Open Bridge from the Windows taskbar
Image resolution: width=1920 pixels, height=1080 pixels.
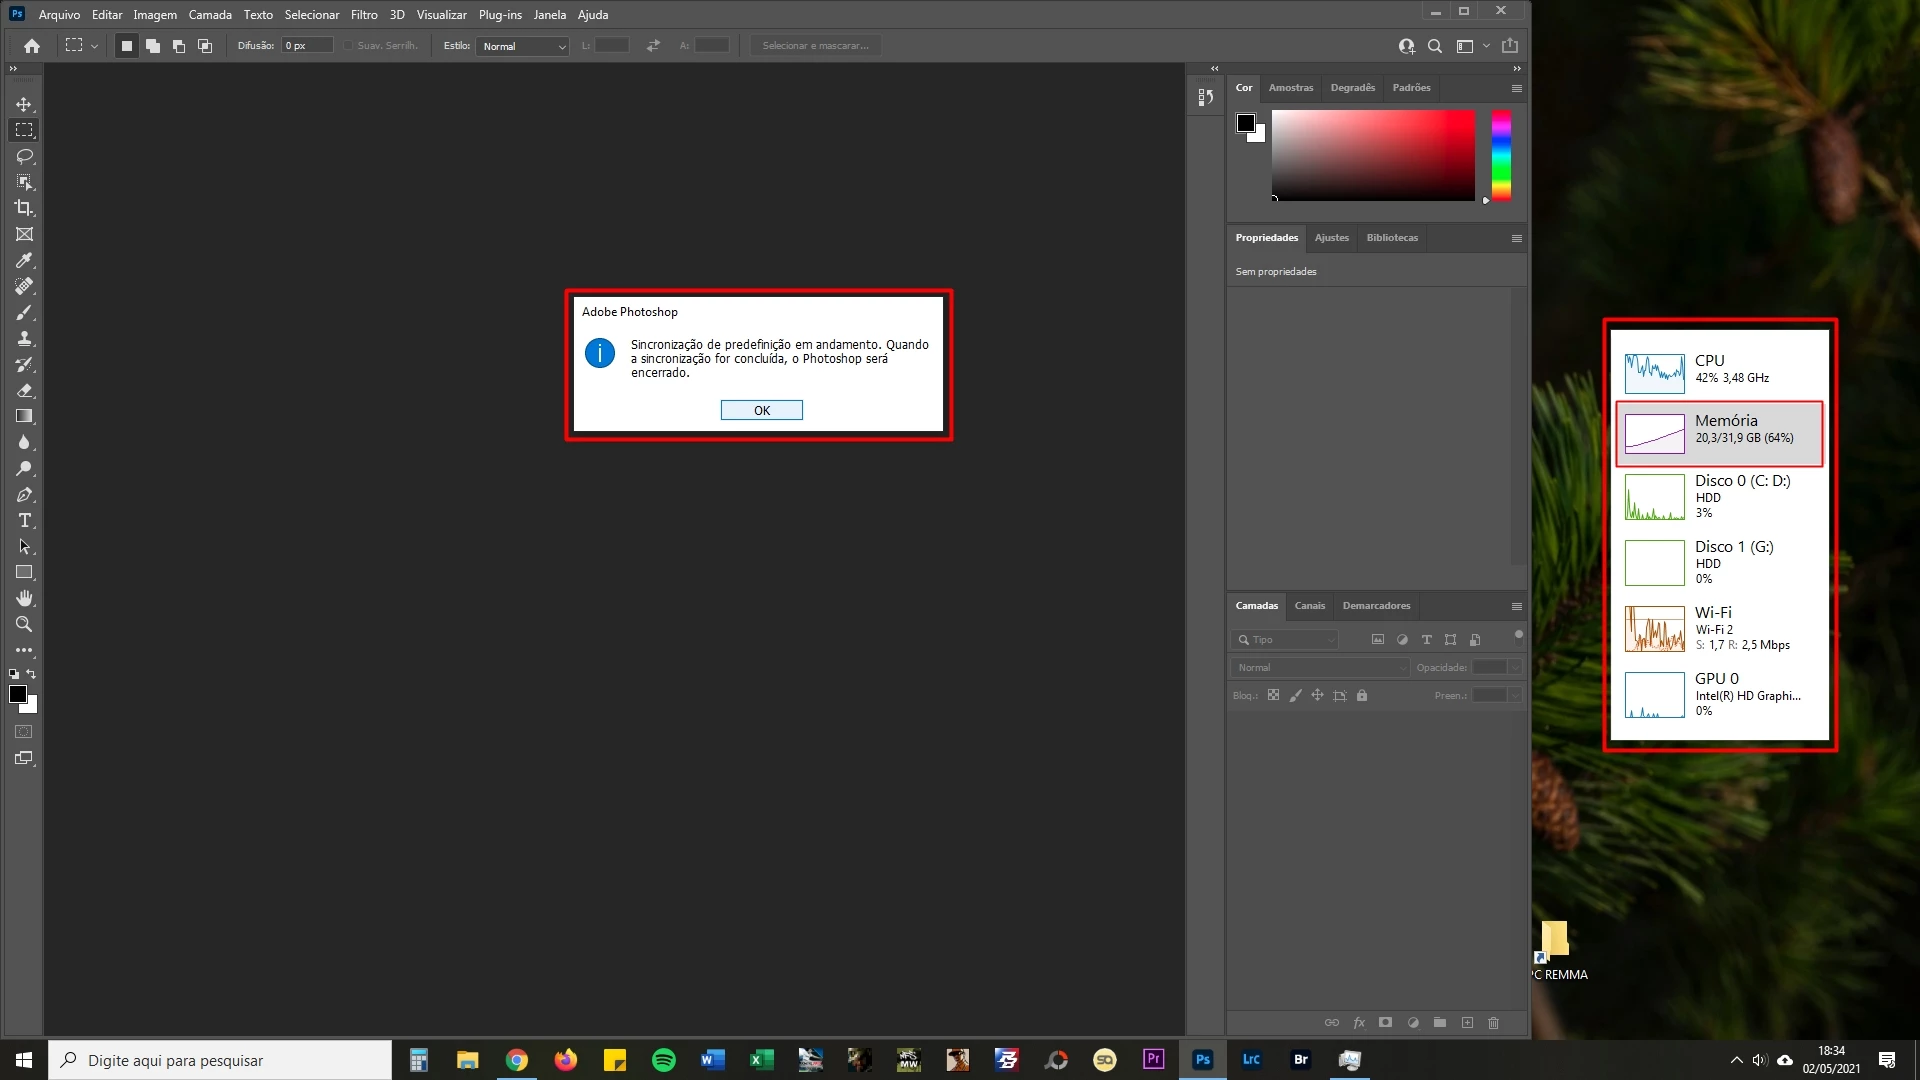1300,1060
